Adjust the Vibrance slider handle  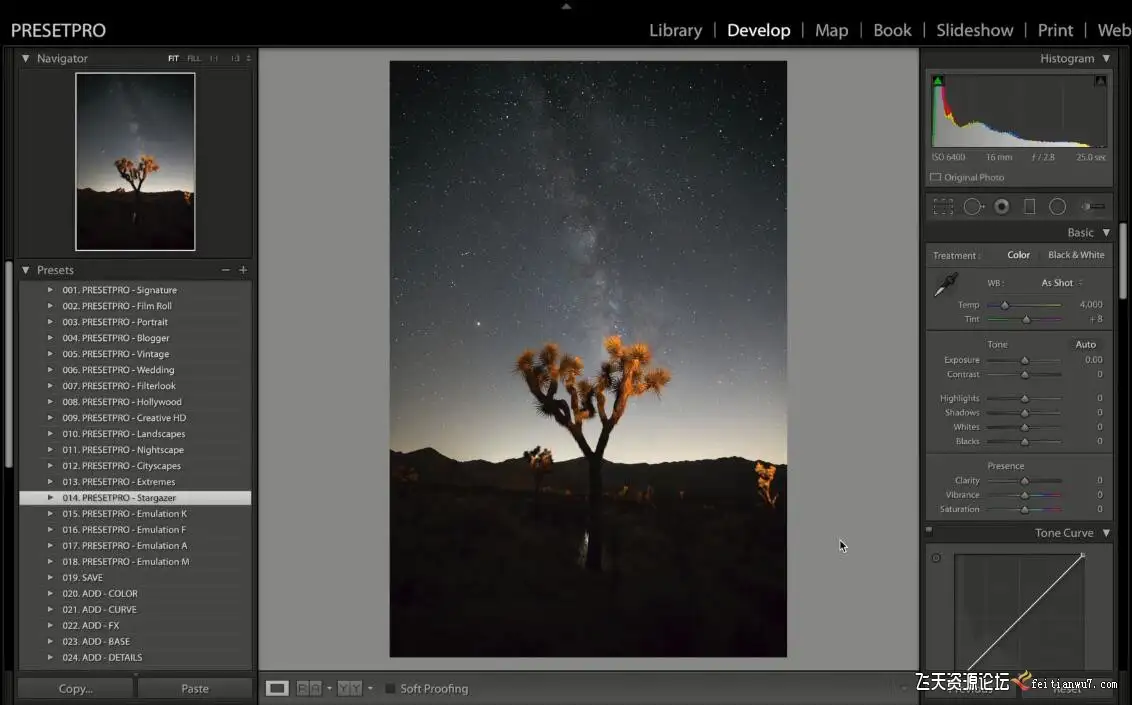(1024, 495)
